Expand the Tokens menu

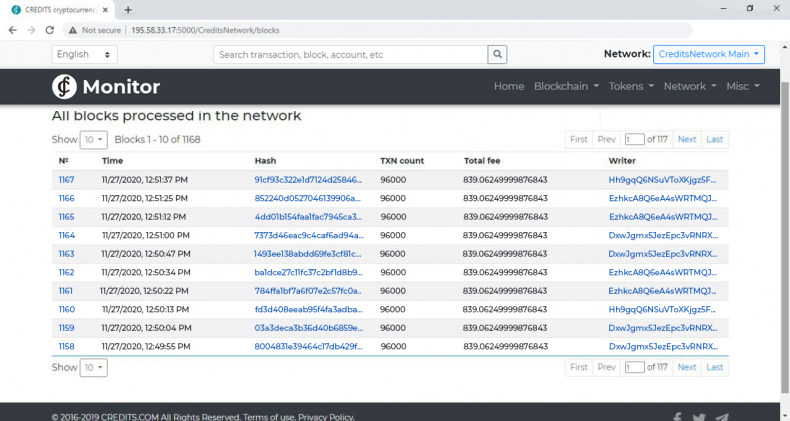(x=631, y=87)
